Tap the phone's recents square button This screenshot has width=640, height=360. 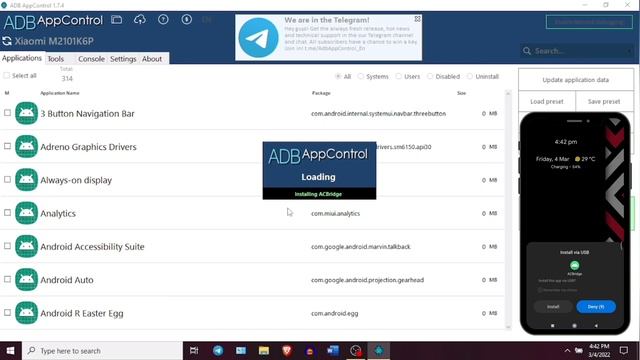pos(552,326)
